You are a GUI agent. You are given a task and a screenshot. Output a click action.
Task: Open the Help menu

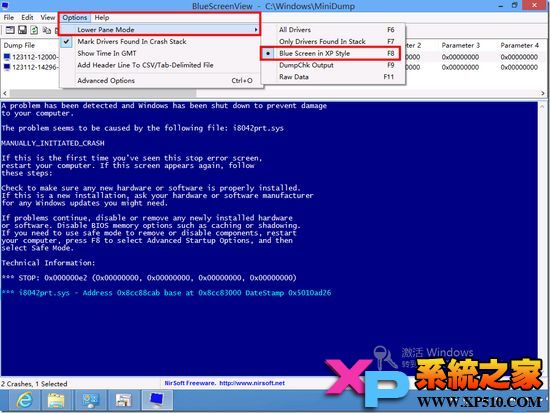click(102, 18)
